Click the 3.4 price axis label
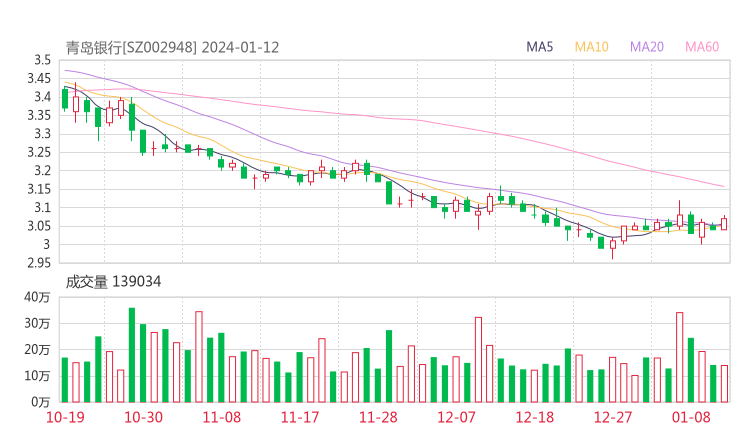Screen dimensions: 740x440 pyautogui.click(x=42, y=97)
